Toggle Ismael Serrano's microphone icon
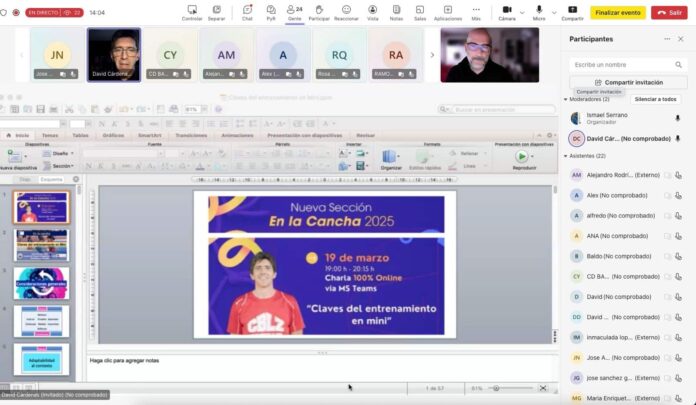Viewport: 696px width, 405px height. click(x=677, y=118)
